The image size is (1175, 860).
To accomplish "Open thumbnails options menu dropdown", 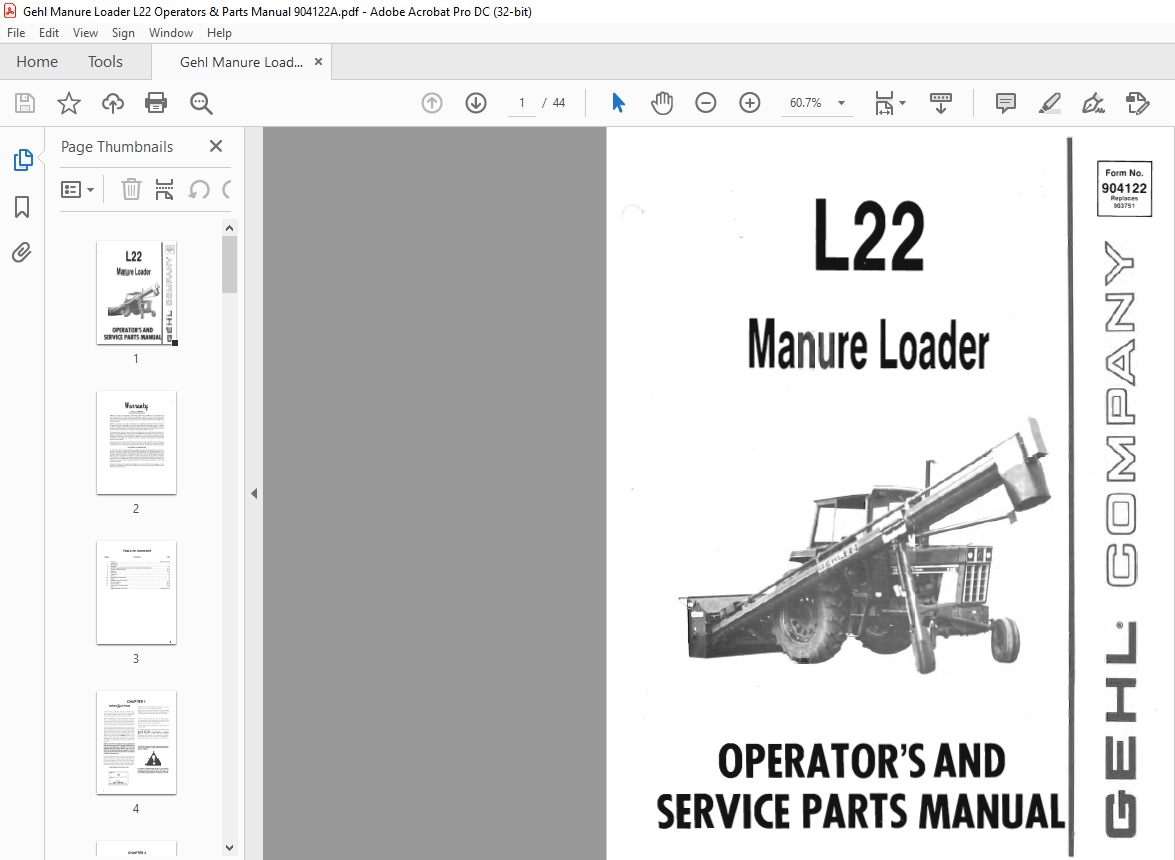I will (77, 190).
